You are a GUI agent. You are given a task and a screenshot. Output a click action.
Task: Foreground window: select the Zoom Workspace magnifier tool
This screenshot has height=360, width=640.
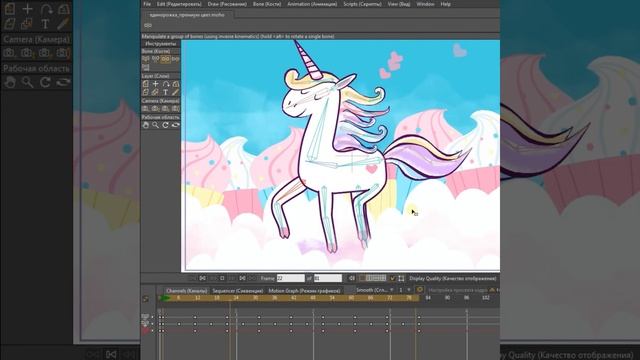coord(156,125)
